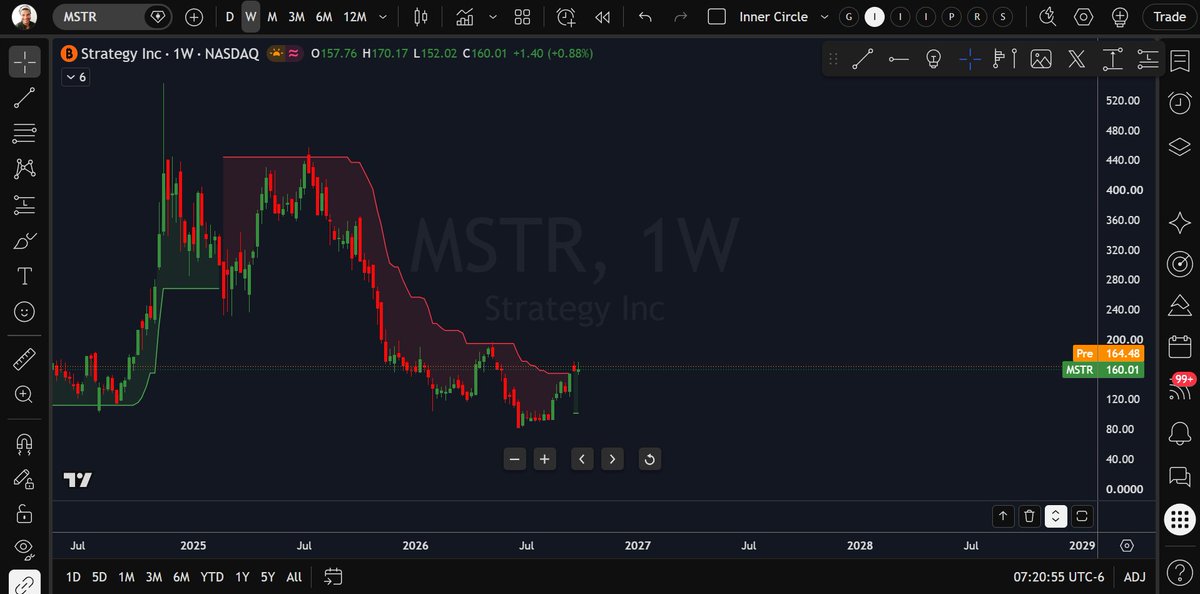Toggle lock all drawings

(25, 514)
